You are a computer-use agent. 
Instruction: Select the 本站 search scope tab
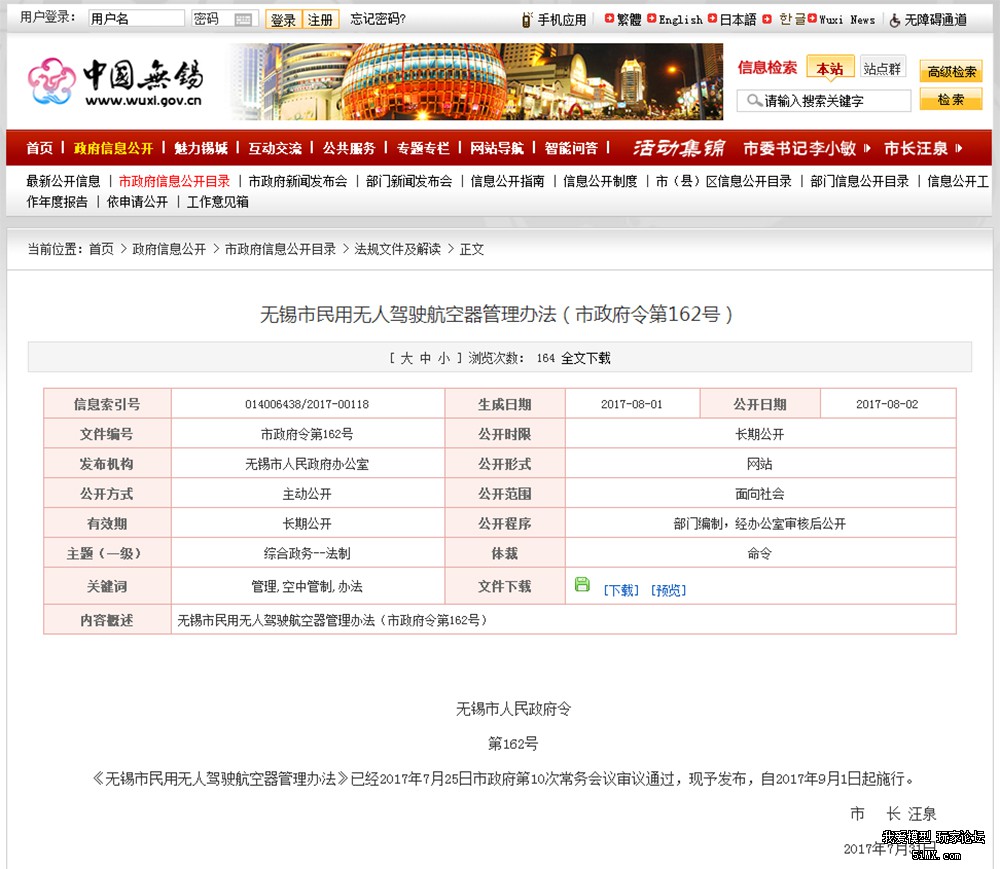click(829, 68)
